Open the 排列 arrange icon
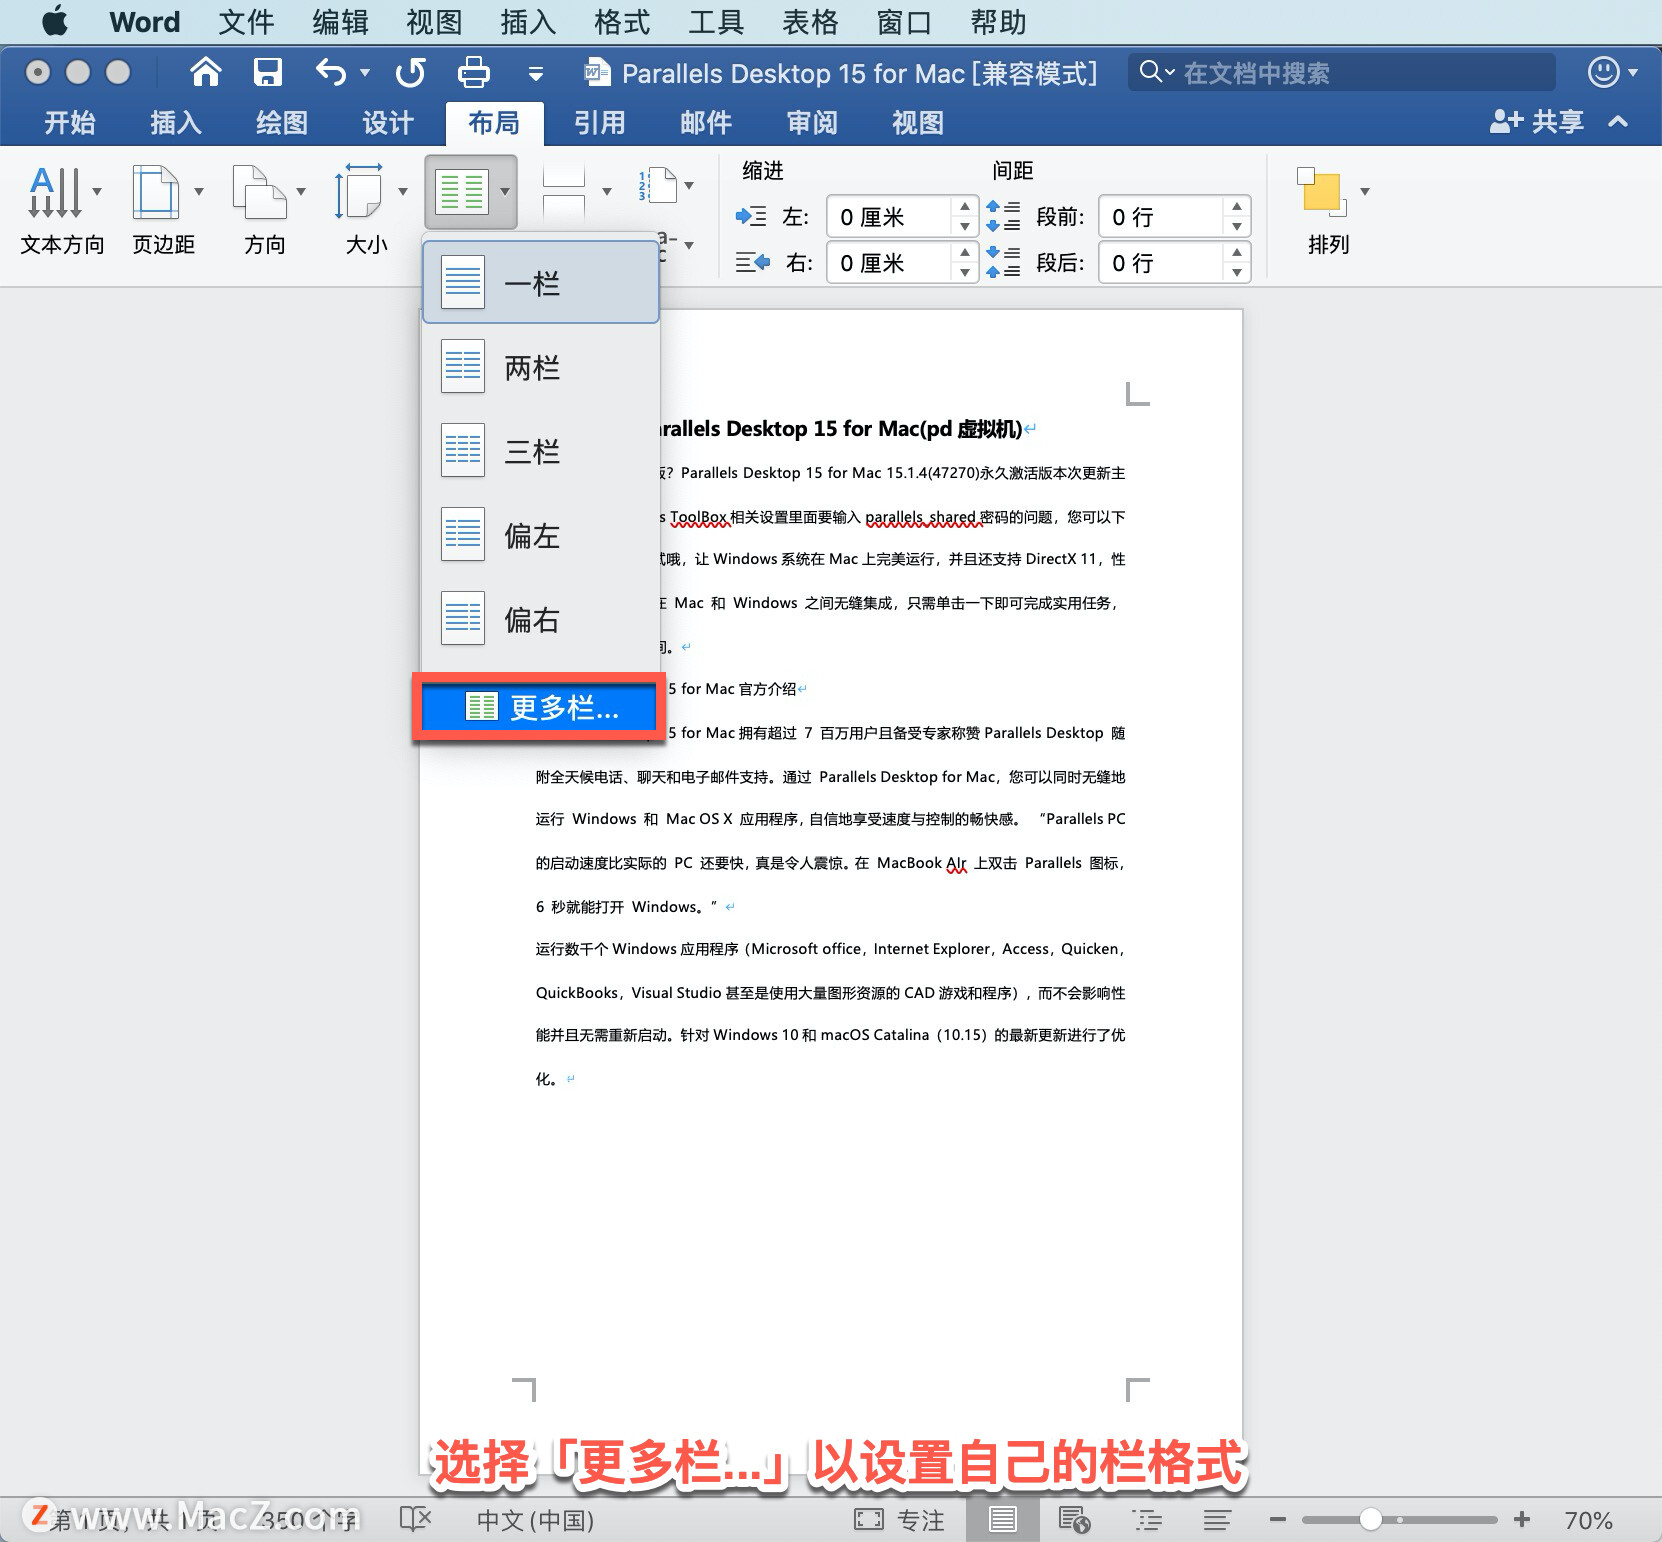1662x1542 pixels. tap(1322, 191)
